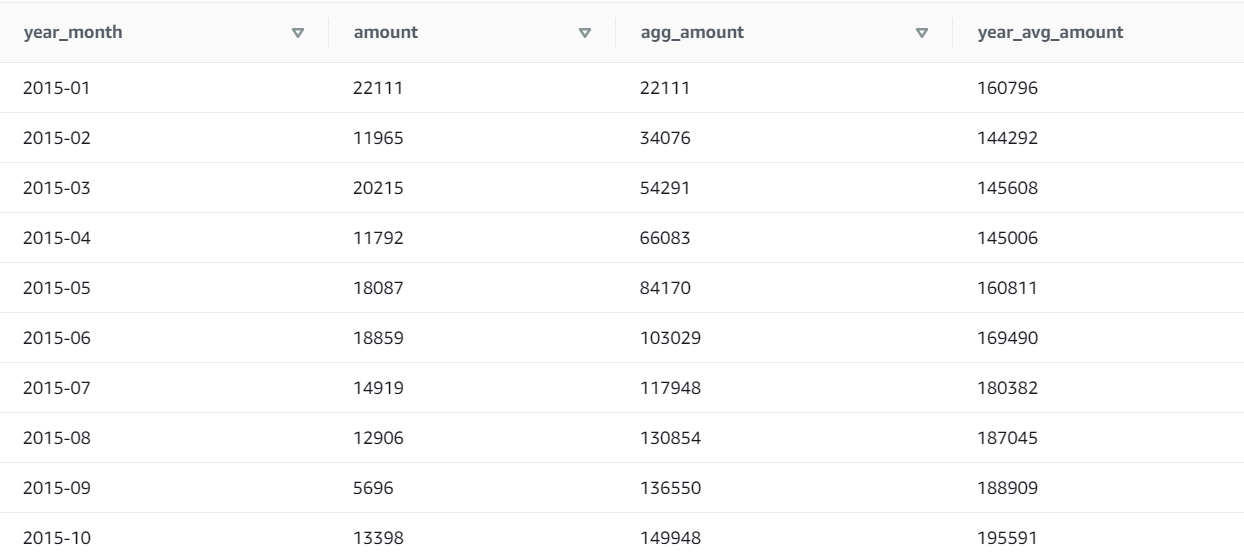Click the year_avg_amount value 160796
Image resolution: width=1244 pixels, height=554 pixels.
(1008, 88)
